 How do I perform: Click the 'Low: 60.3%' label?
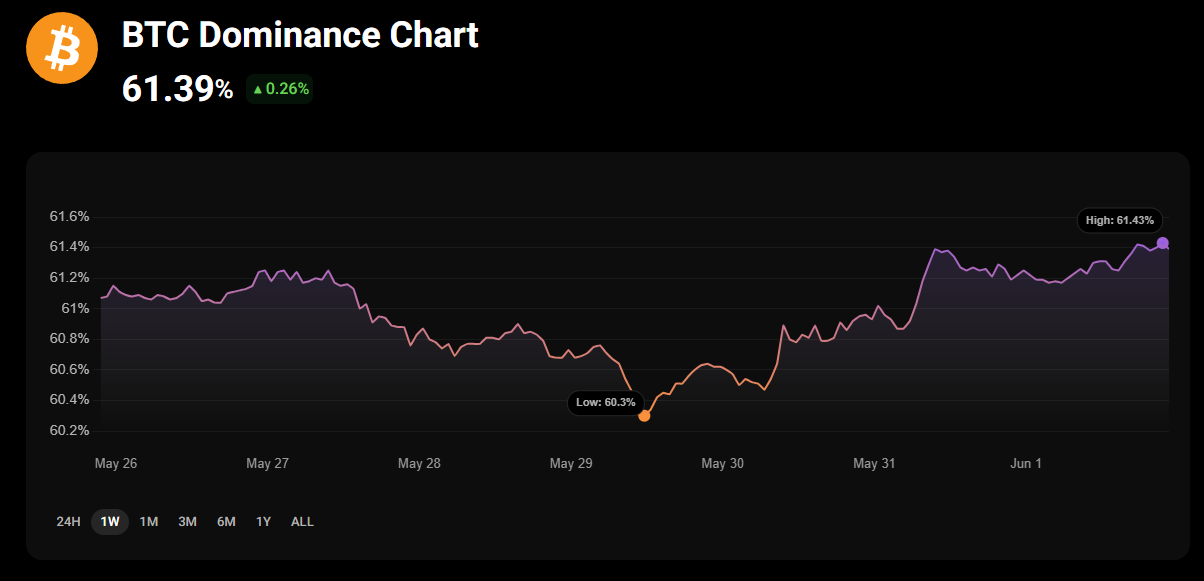click(605, 402)
